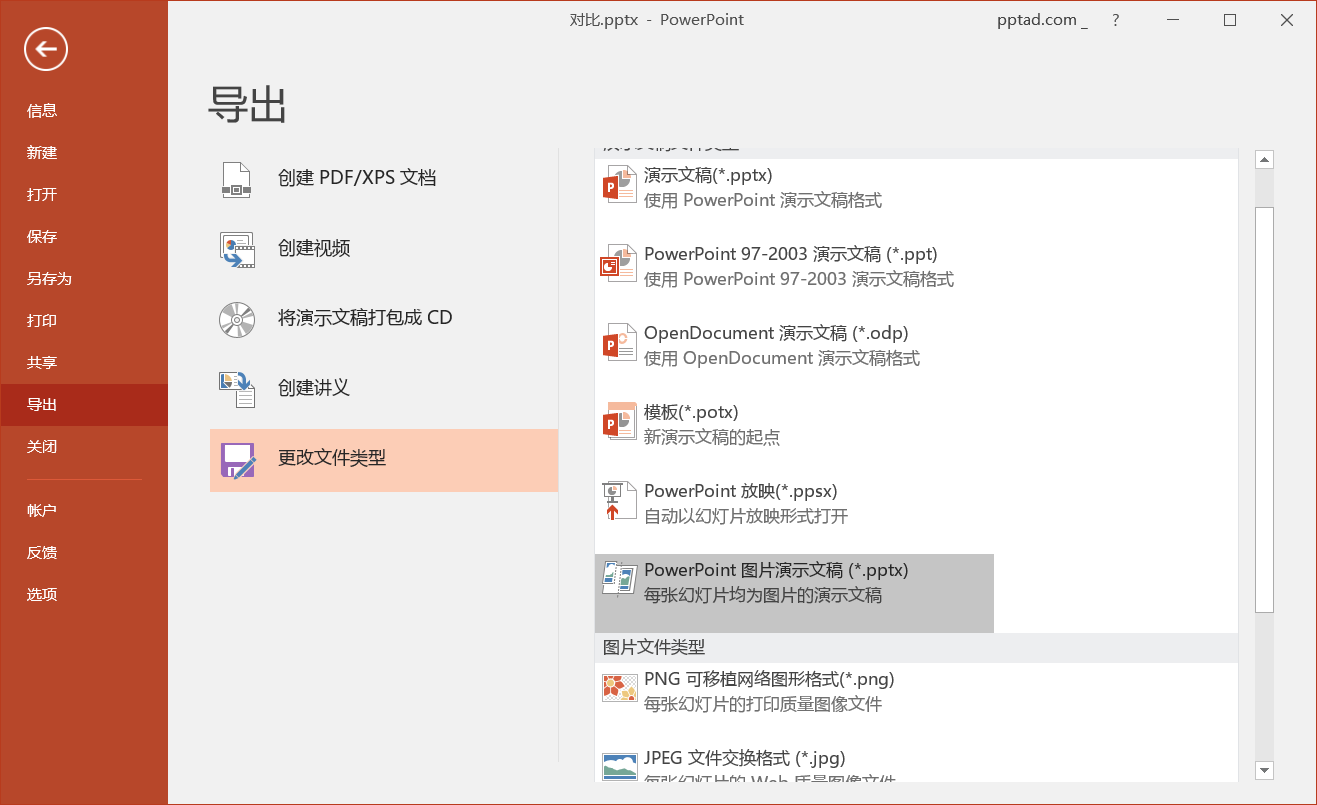Open 选项 settings

[84, 595]
